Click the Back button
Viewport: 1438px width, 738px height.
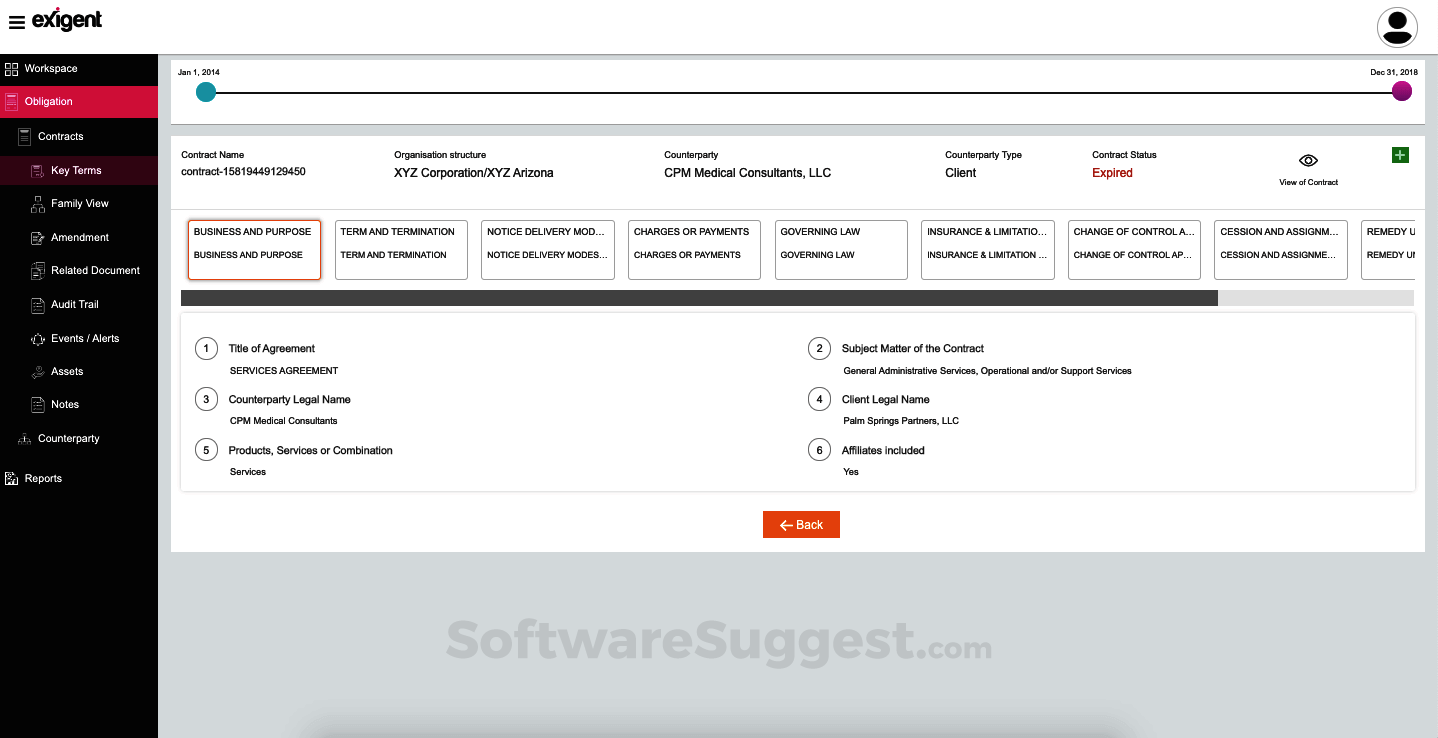pos(800,524)
